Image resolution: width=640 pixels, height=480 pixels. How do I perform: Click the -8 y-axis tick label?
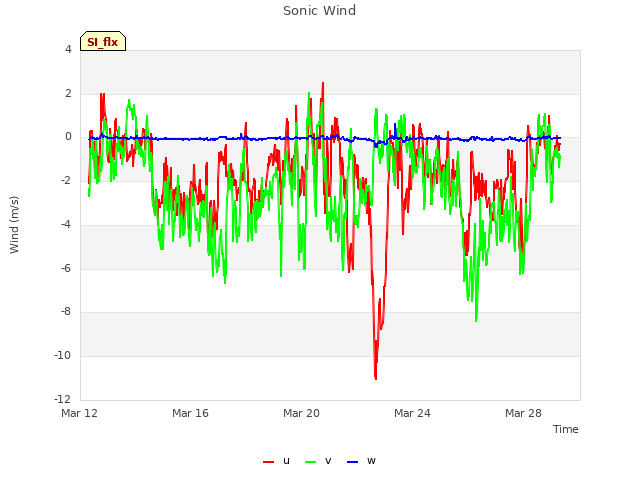coord(66,312)
